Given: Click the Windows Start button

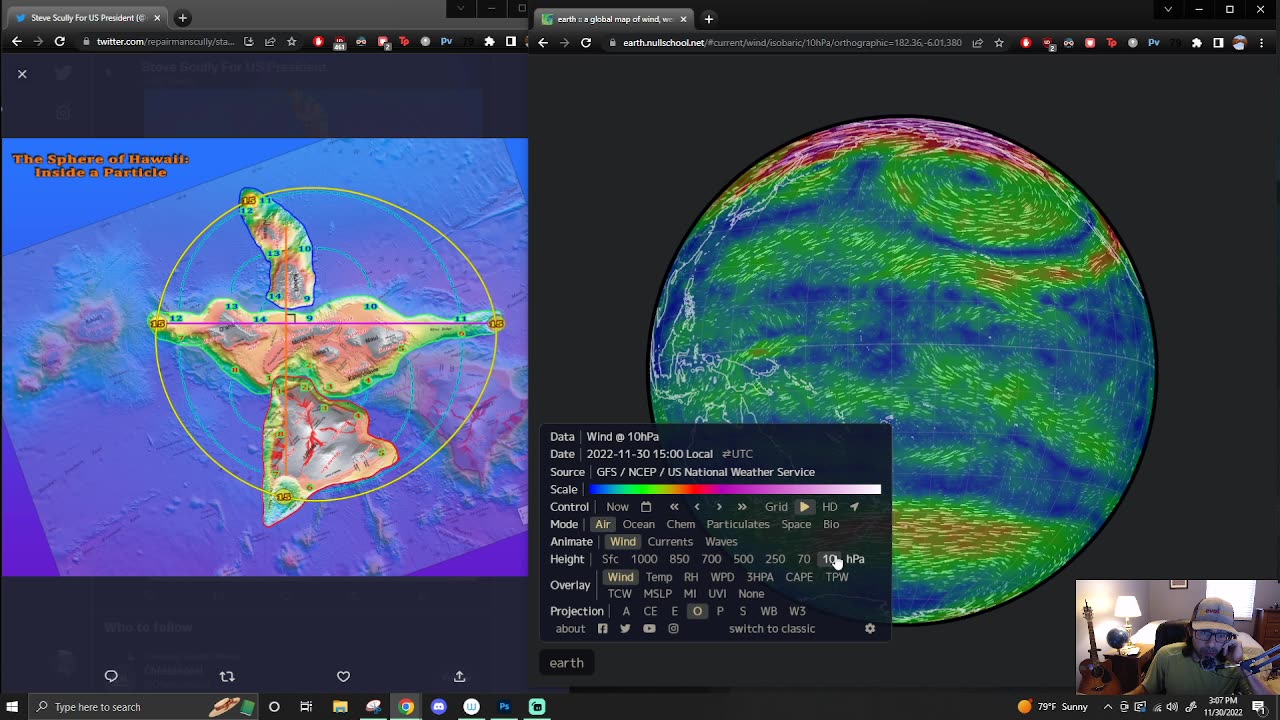Looking at the screenshot, I should (x=12, y=707).
